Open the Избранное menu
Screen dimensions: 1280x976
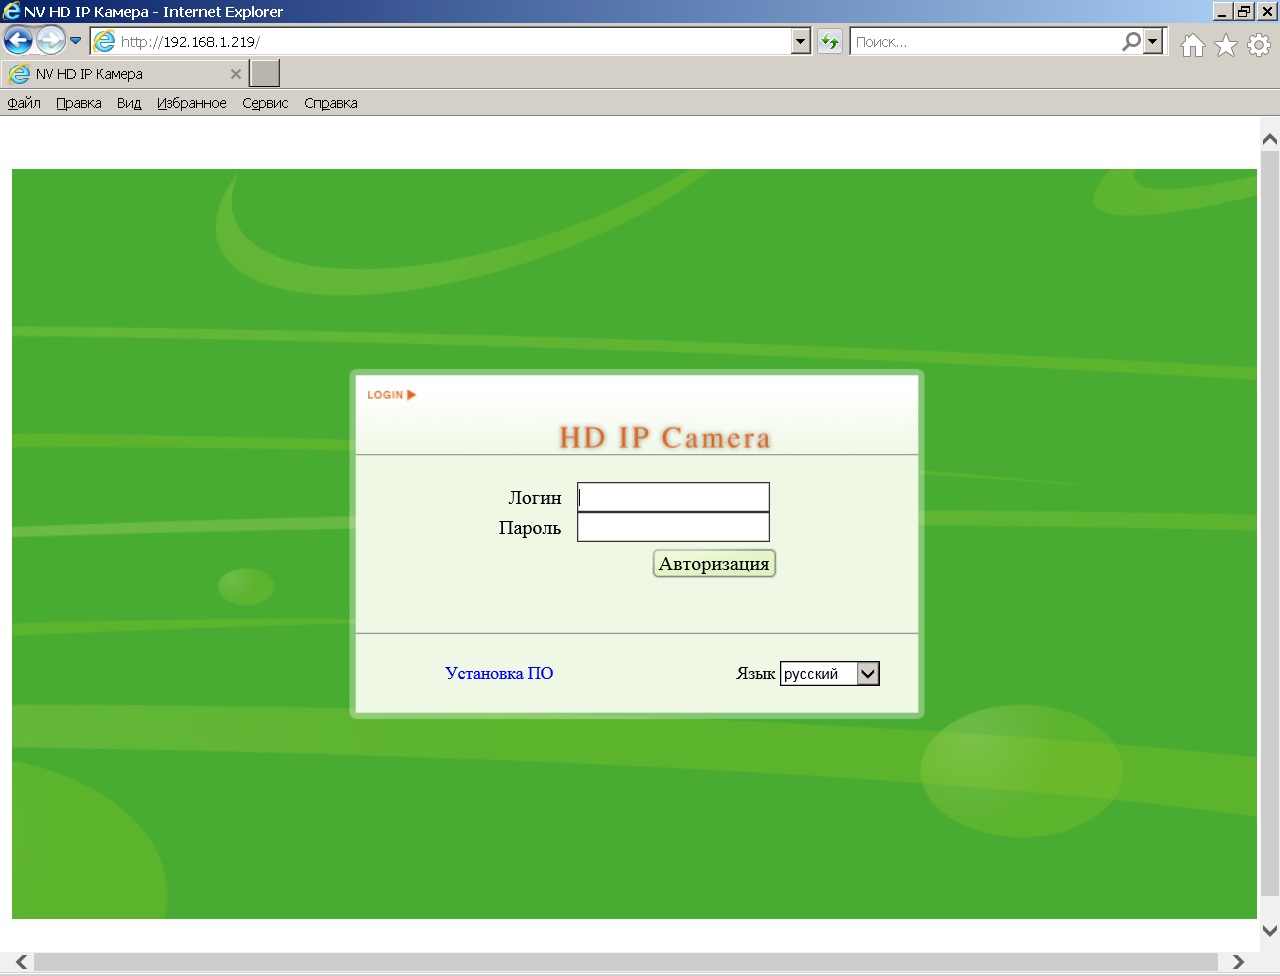pyautogui.click(x=191, y=103)
